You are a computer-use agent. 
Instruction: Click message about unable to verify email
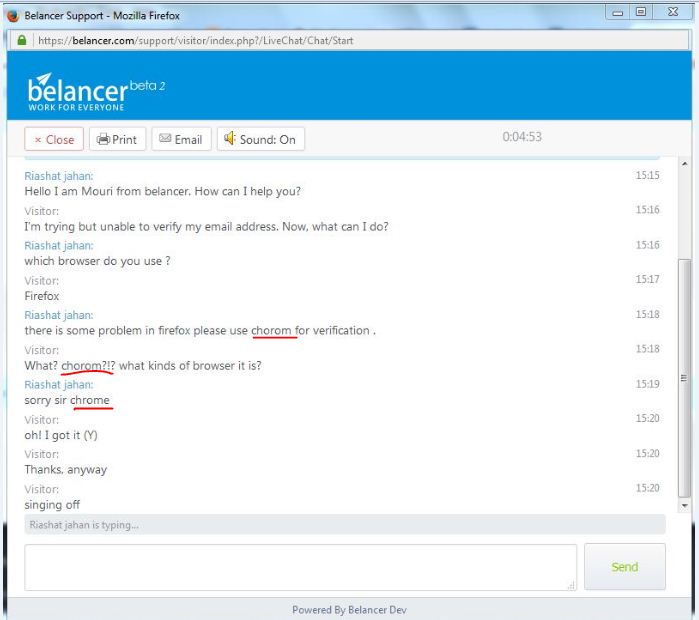click(206, 226)
